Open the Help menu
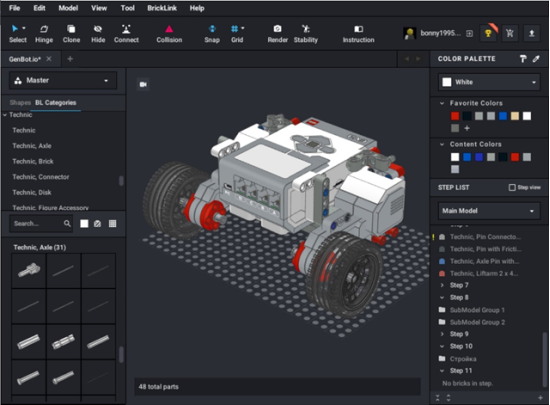550x405 pixels. [197, 8]
